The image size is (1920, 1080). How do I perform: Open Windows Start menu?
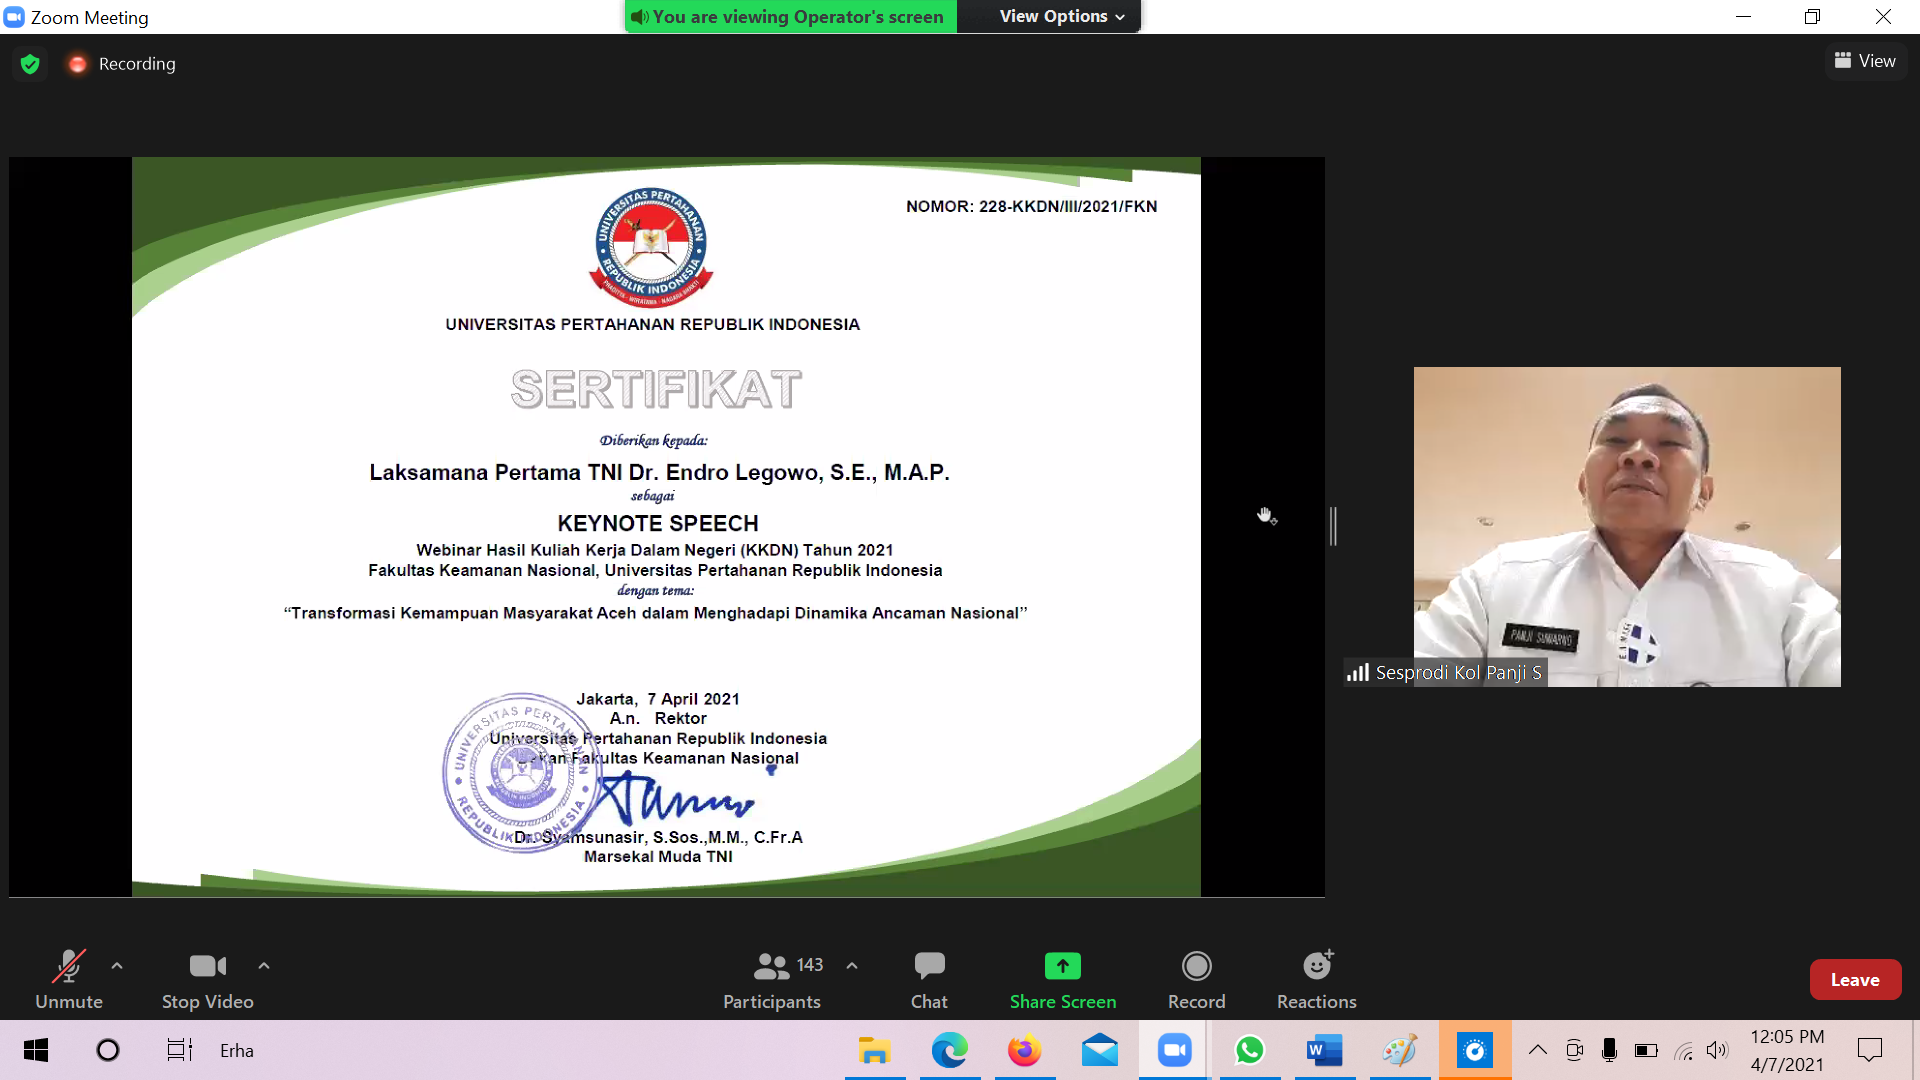point(36,1050)
